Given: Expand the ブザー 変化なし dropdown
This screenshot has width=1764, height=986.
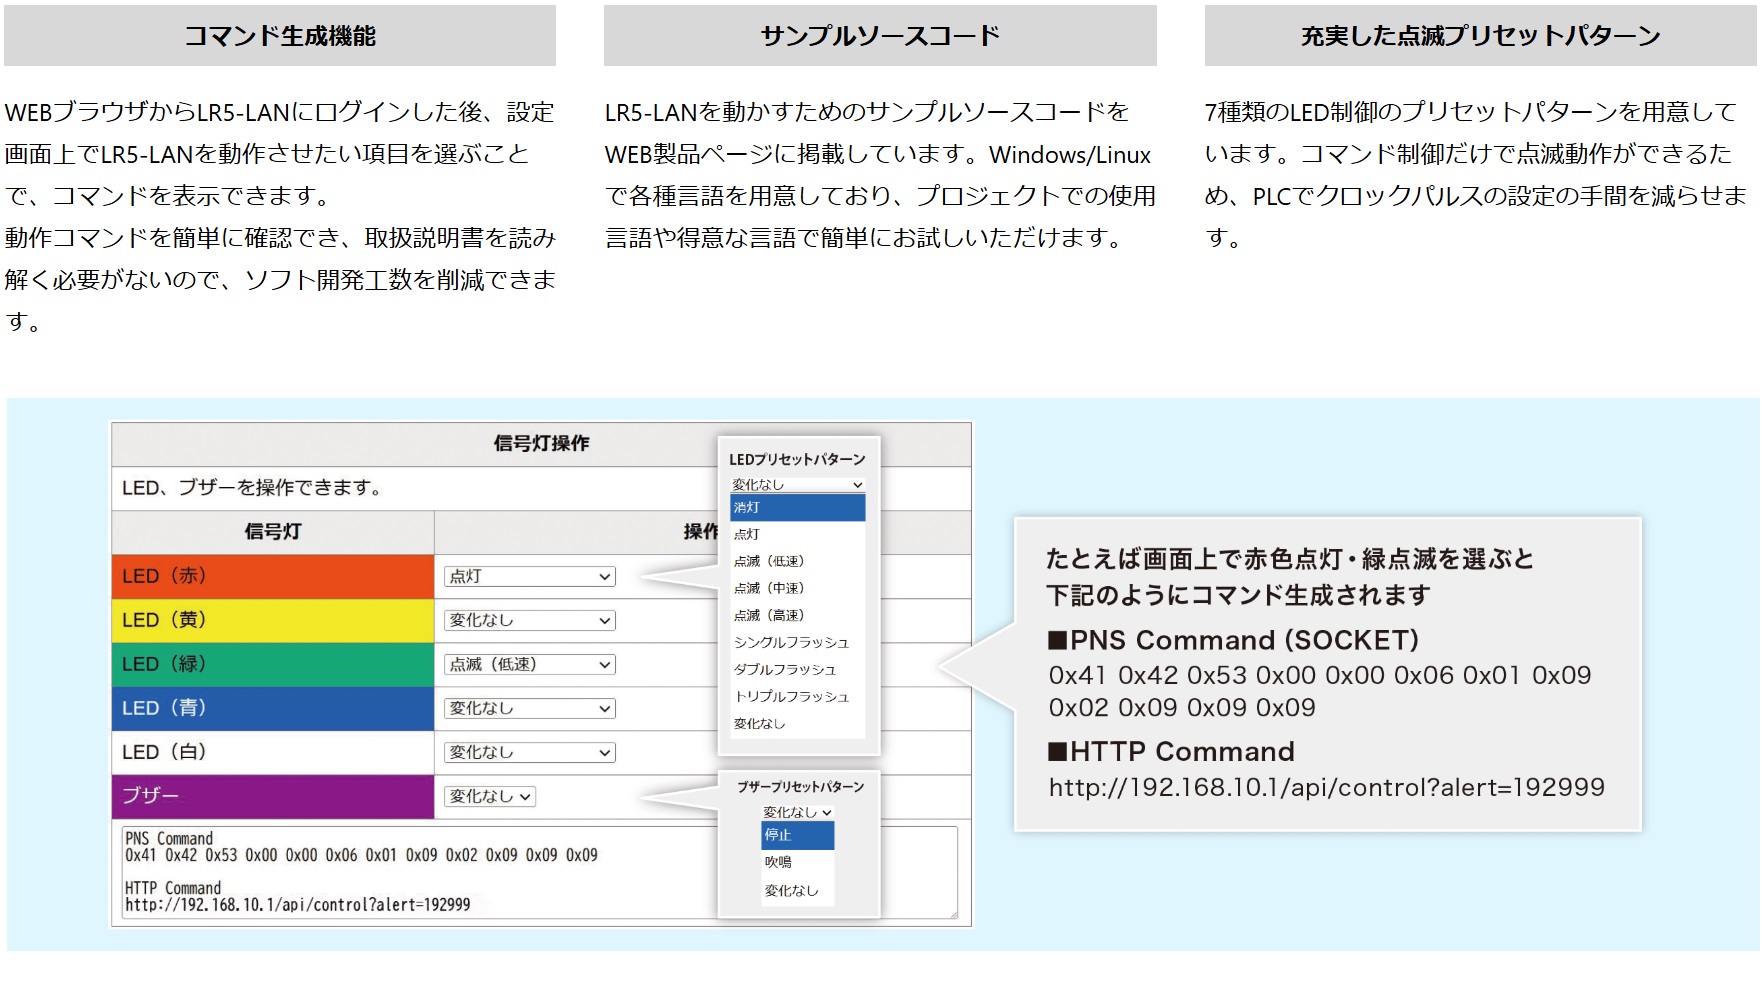Looking at the screenshot, I should pos(490,797).
